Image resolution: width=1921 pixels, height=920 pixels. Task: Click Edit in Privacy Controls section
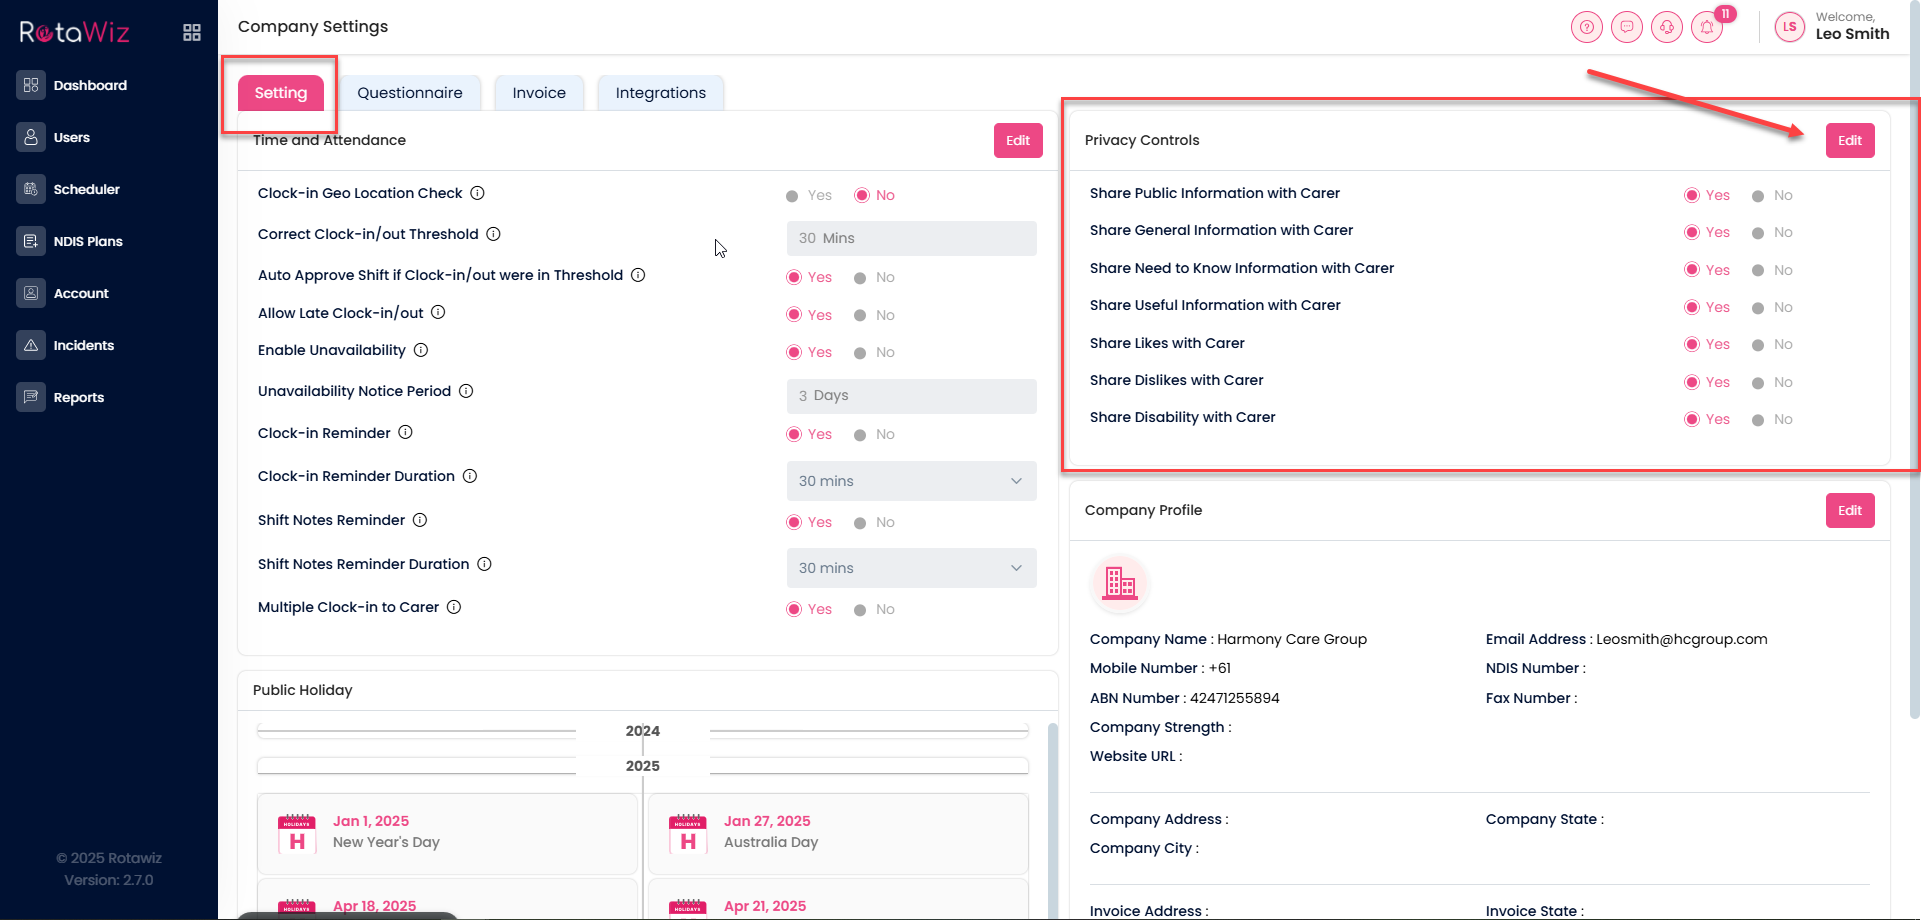pos(1849,141)
